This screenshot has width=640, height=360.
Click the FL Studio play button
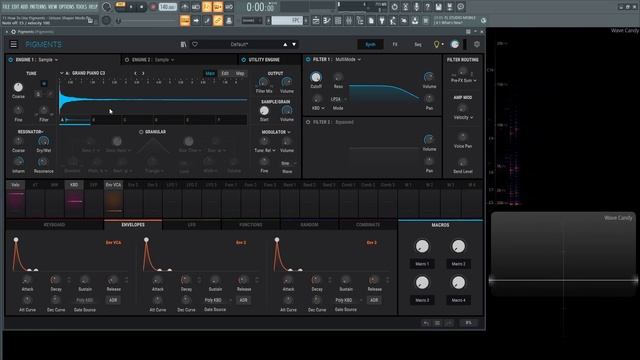coord(131,7)
